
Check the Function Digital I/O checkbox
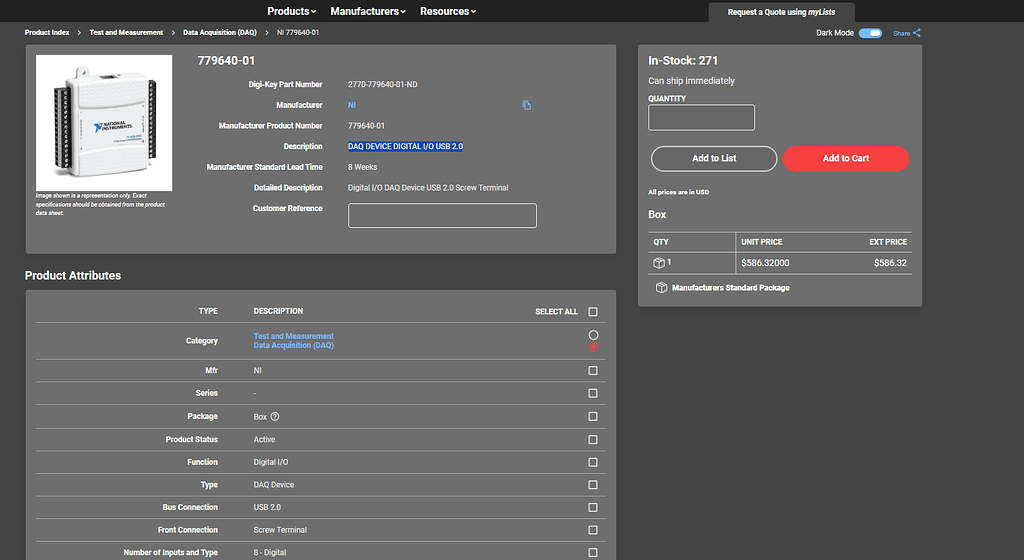click(593, 462)
